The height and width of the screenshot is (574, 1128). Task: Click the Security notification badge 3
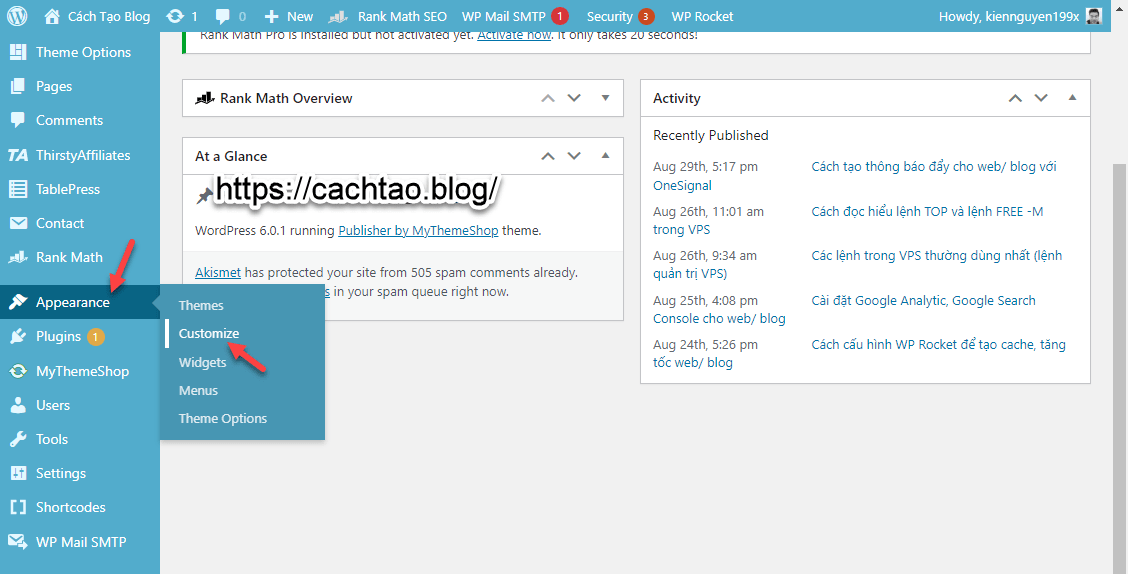point(647,16)
